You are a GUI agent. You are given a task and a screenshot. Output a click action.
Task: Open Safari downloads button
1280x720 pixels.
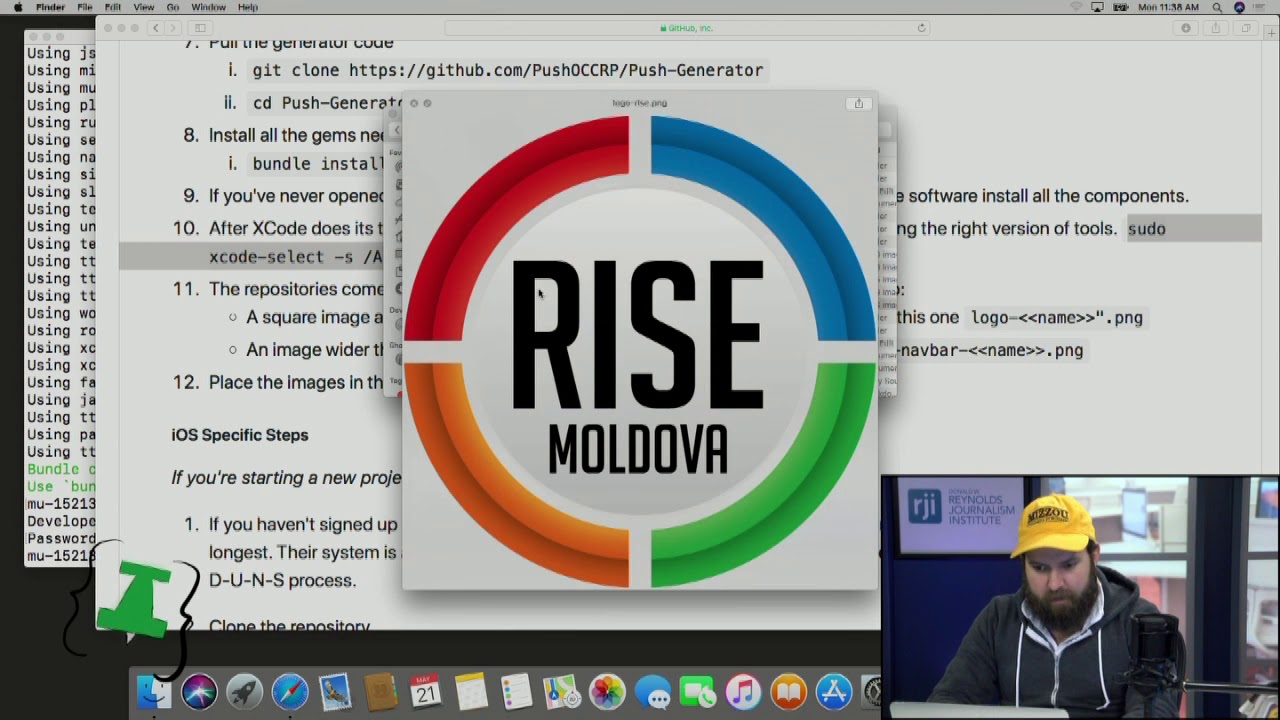[x=1186, y=28]
